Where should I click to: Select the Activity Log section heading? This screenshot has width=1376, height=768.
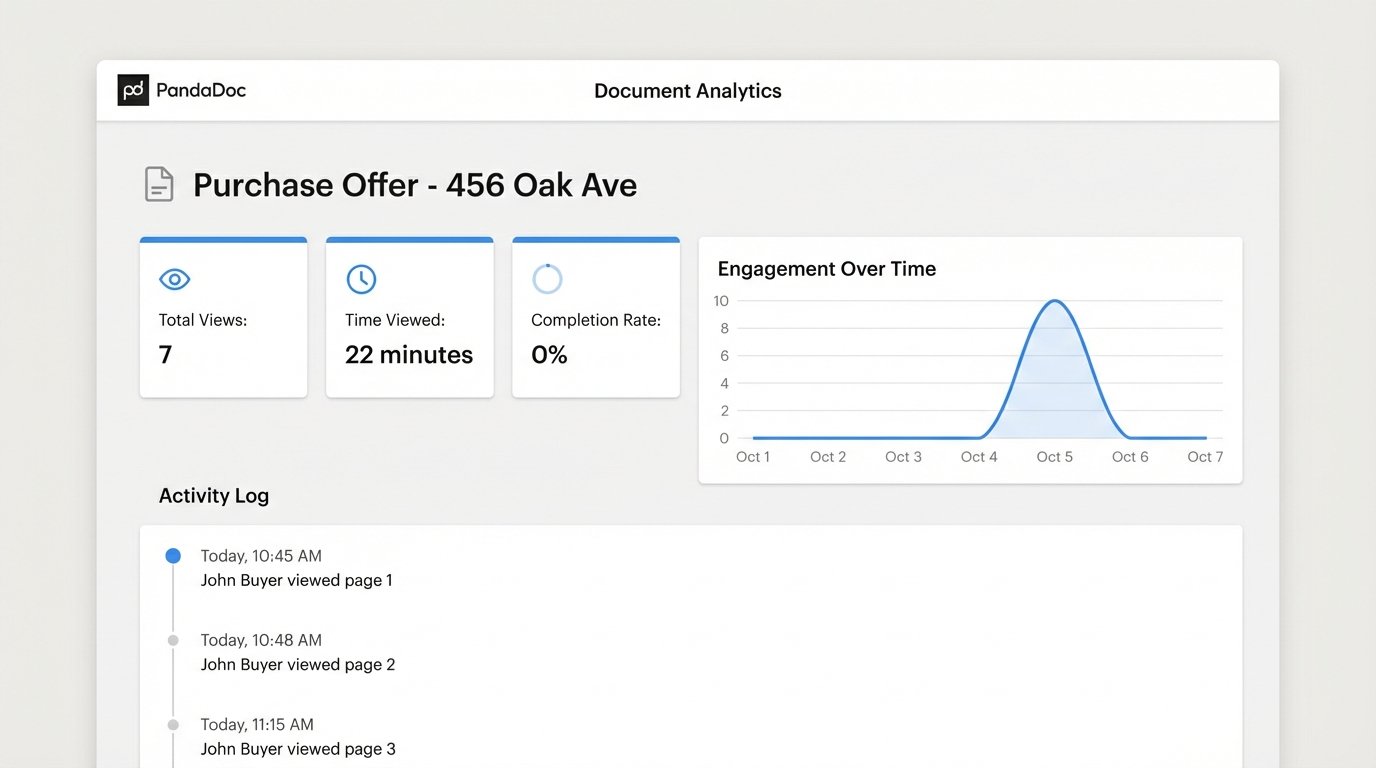tap(214, 495)
